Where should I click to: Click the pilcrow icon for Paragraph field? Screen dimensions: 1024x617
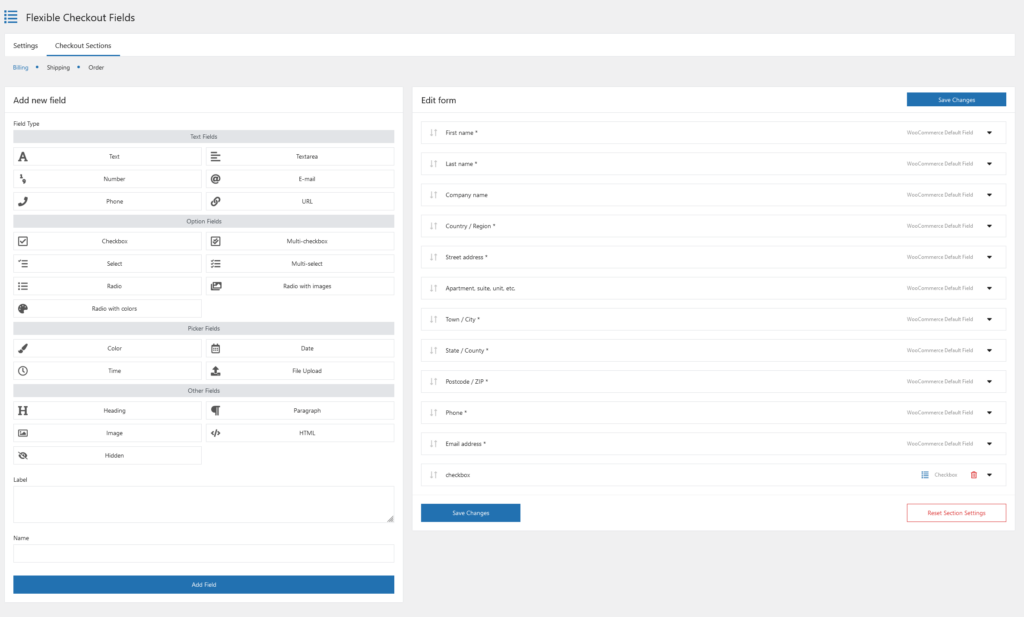pos(216,411)
